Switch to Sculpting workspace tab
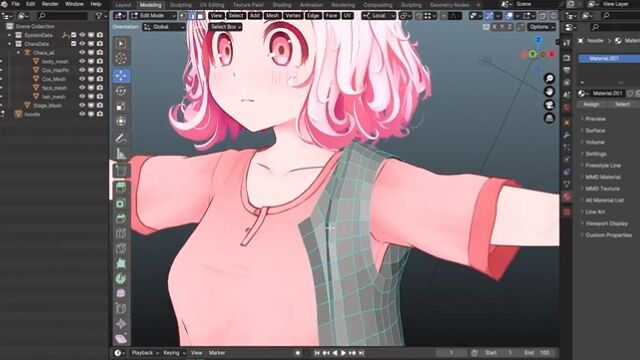The height and width of the screenshot is (360, 640). [x=180, y=5]
